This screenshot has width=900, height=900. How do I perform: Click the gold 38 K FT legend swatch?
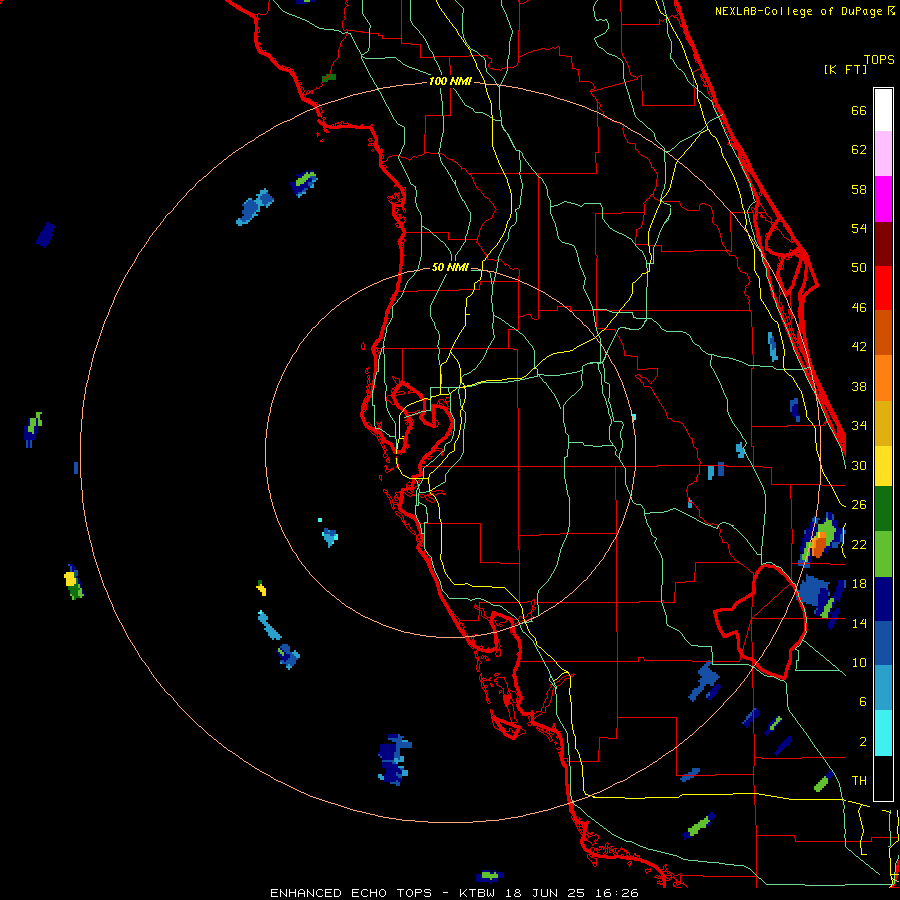point(883,422)
